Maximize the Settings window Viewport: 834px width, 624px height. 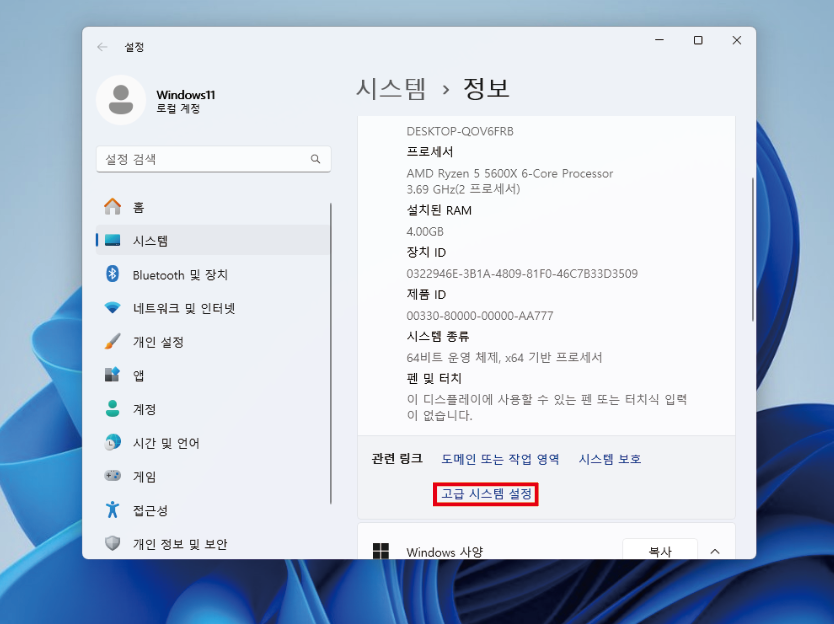click(698, 40)
